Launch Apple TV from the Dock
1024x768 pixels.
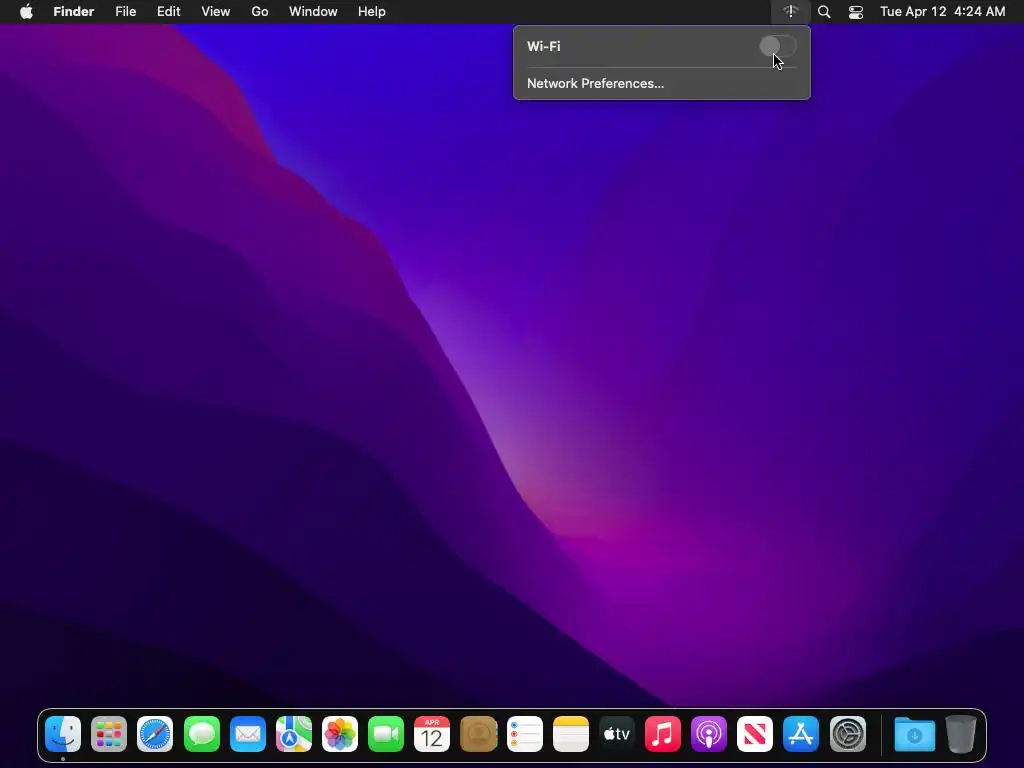pos(617,734)
